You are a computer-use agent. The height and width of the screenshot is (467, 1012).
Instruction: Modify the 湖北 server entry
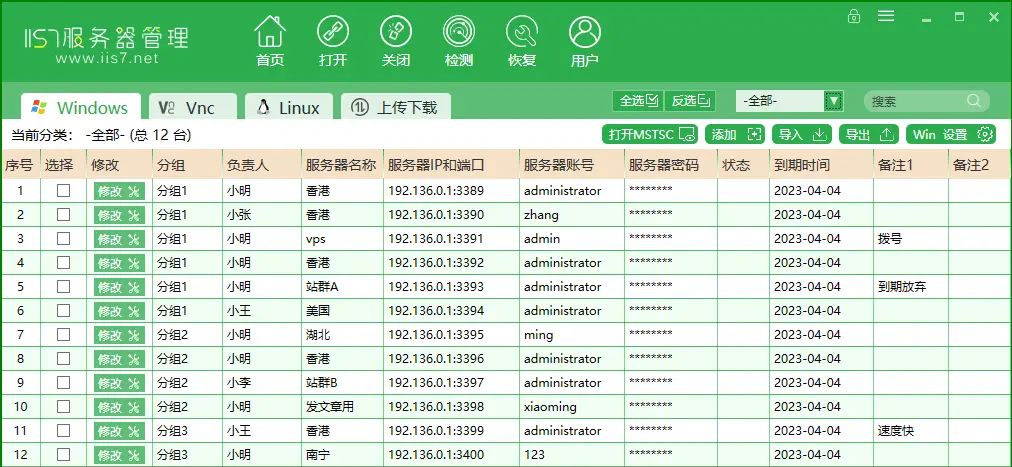[x=119, y=335]
